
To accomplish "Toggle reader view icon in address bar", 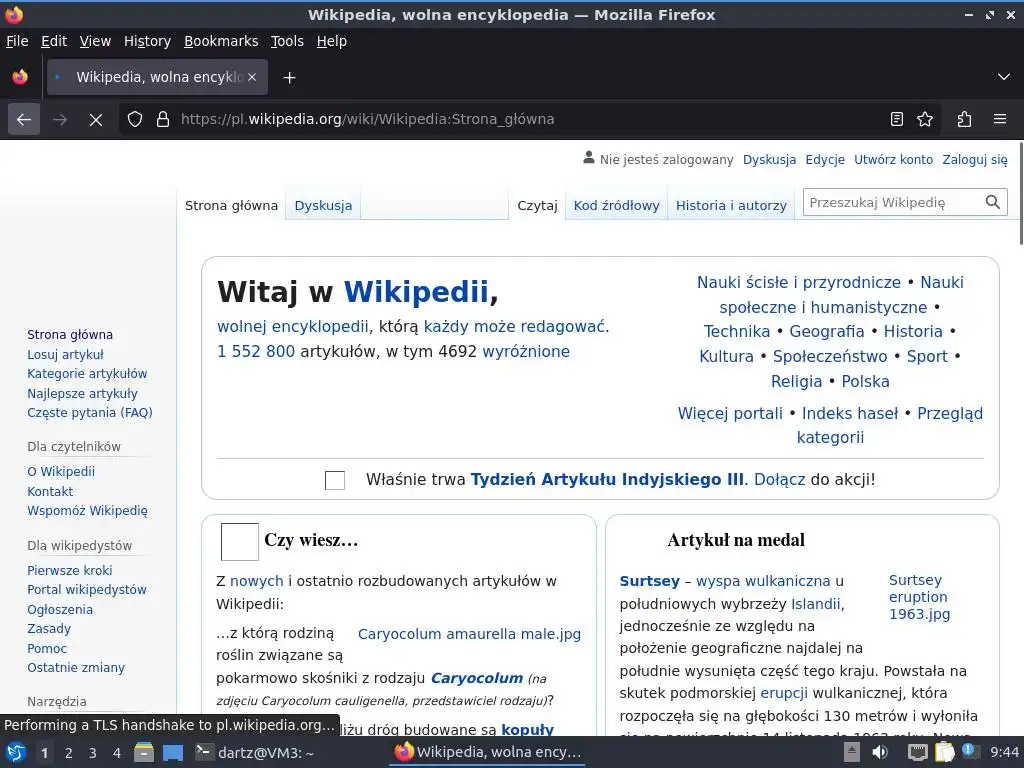I will pyautogui.click(x=897, y=119).
